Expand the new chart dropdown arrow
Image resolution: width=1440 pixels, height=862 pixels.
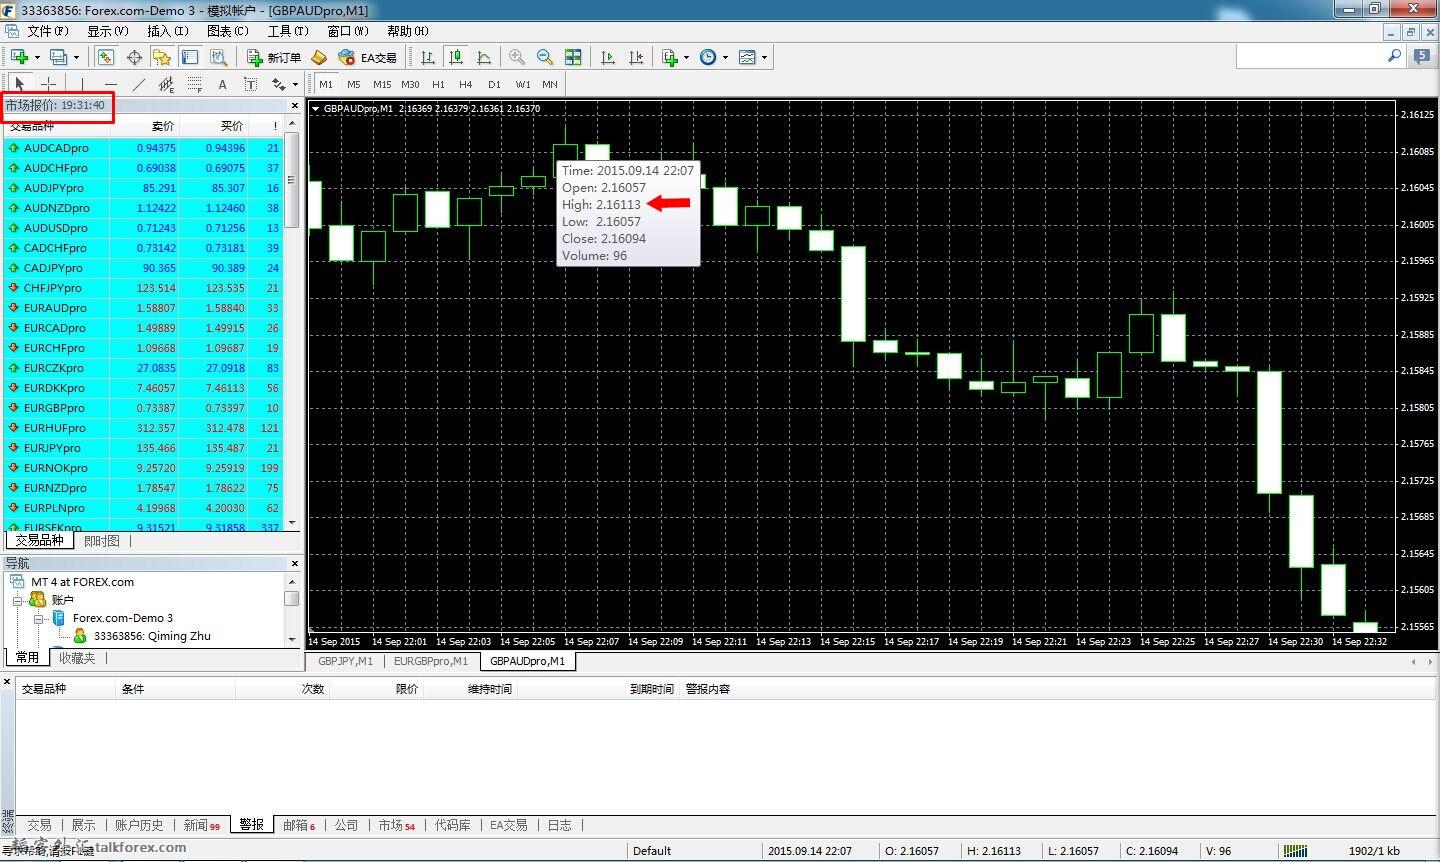coord(37,57)
